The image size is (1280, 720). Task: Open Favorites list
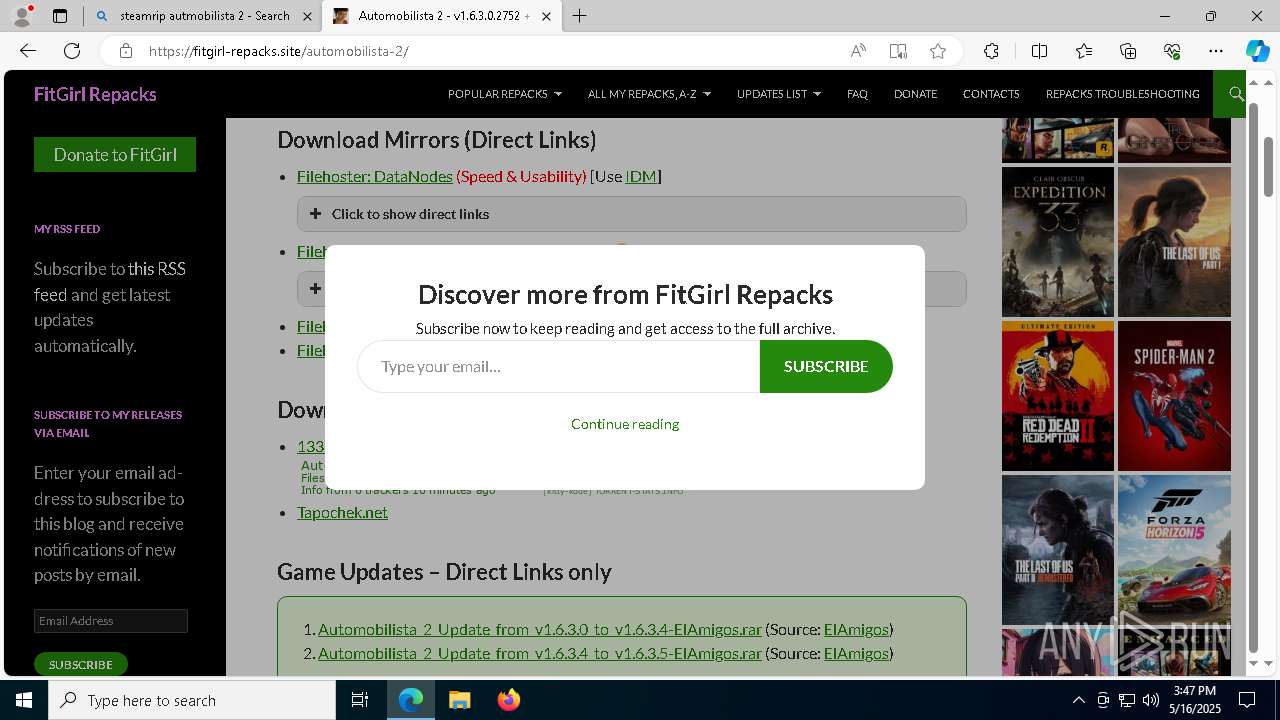pos(1084,51)
